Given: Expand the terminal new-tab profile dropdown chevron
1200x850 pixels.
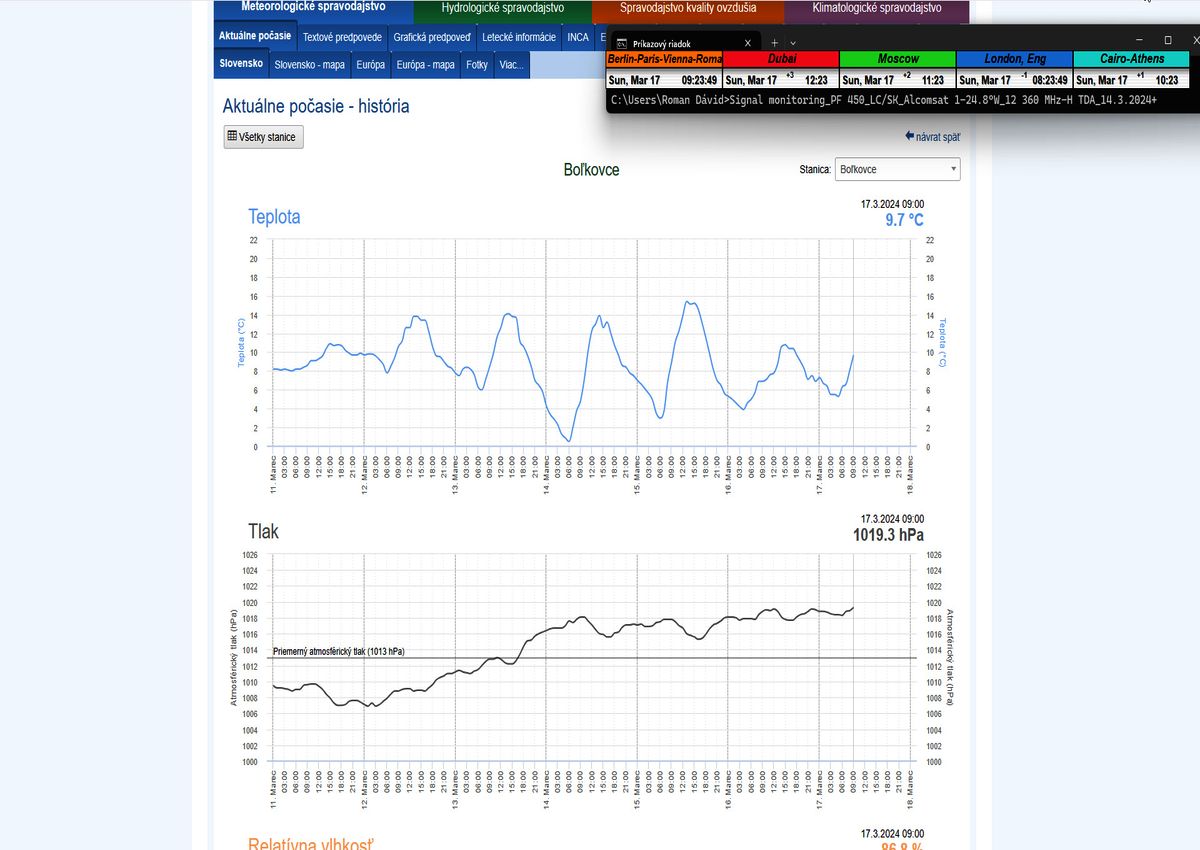Looking at the screenshot, I should [x=793, y=43].
